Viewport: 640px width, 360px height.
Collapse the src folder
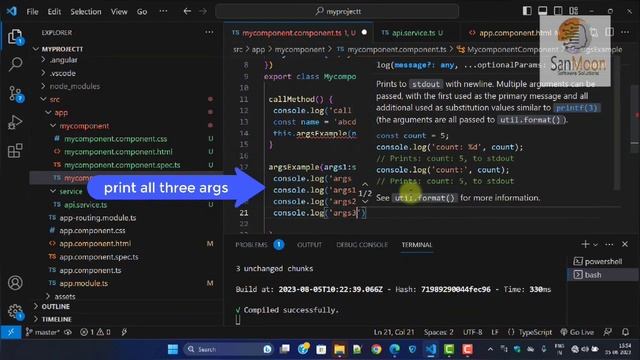(x=54, y=99)
